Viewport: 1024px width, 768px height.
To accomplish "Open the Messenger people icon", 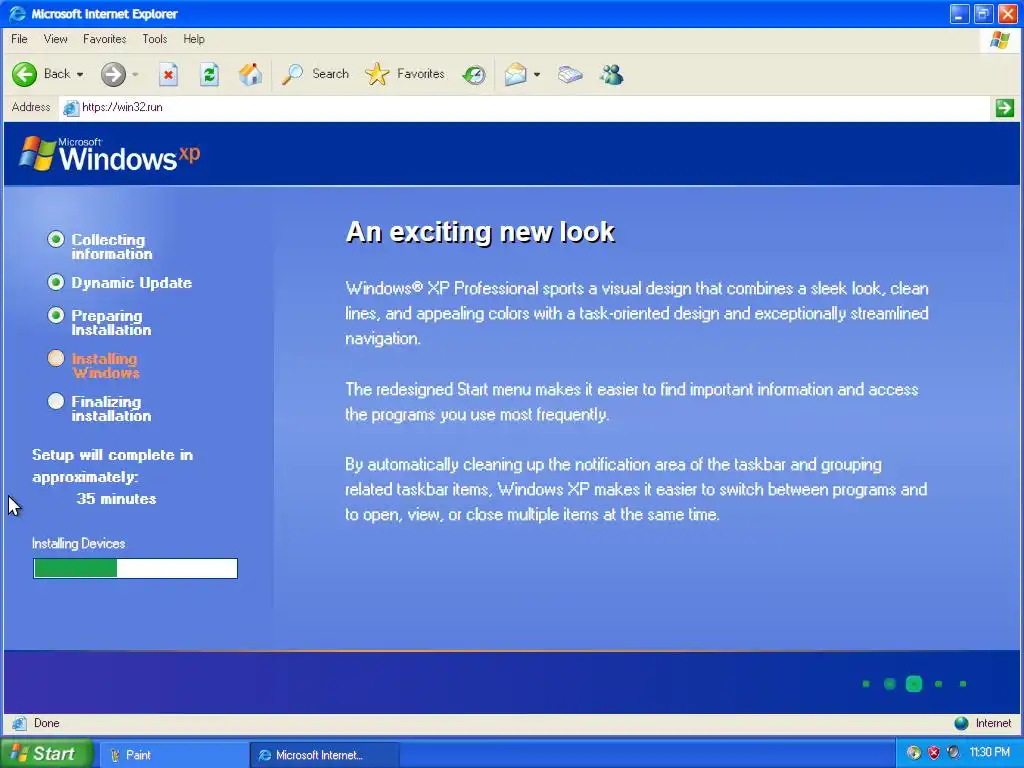I will [611, 74].
